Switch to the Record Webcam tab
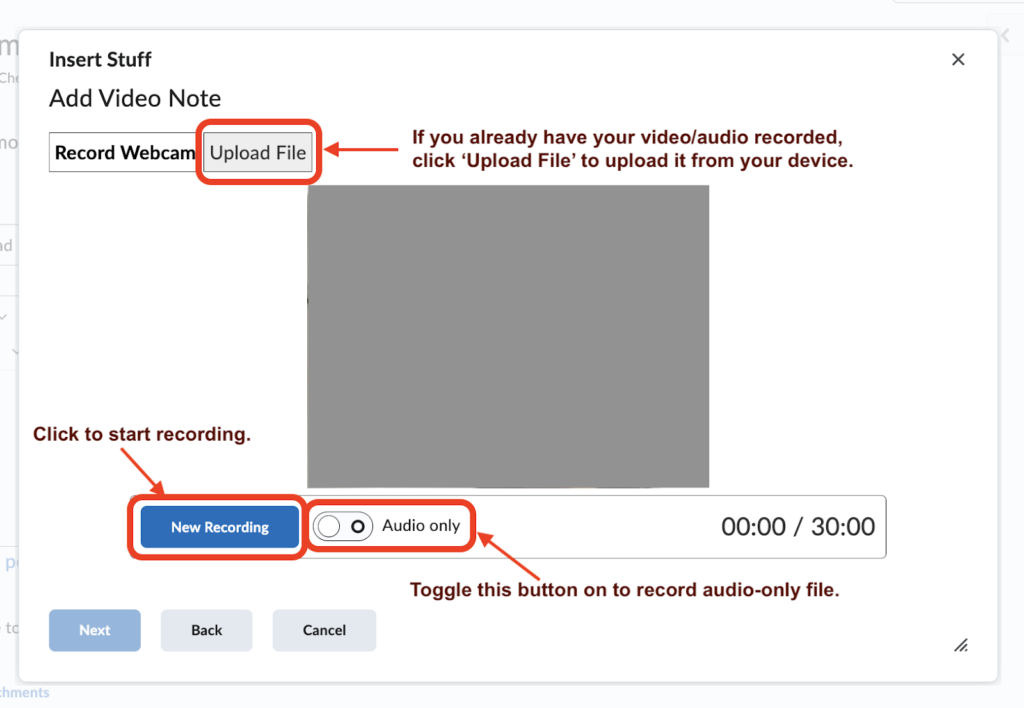This screenshot has height=708, width=1024. point(124,152)
